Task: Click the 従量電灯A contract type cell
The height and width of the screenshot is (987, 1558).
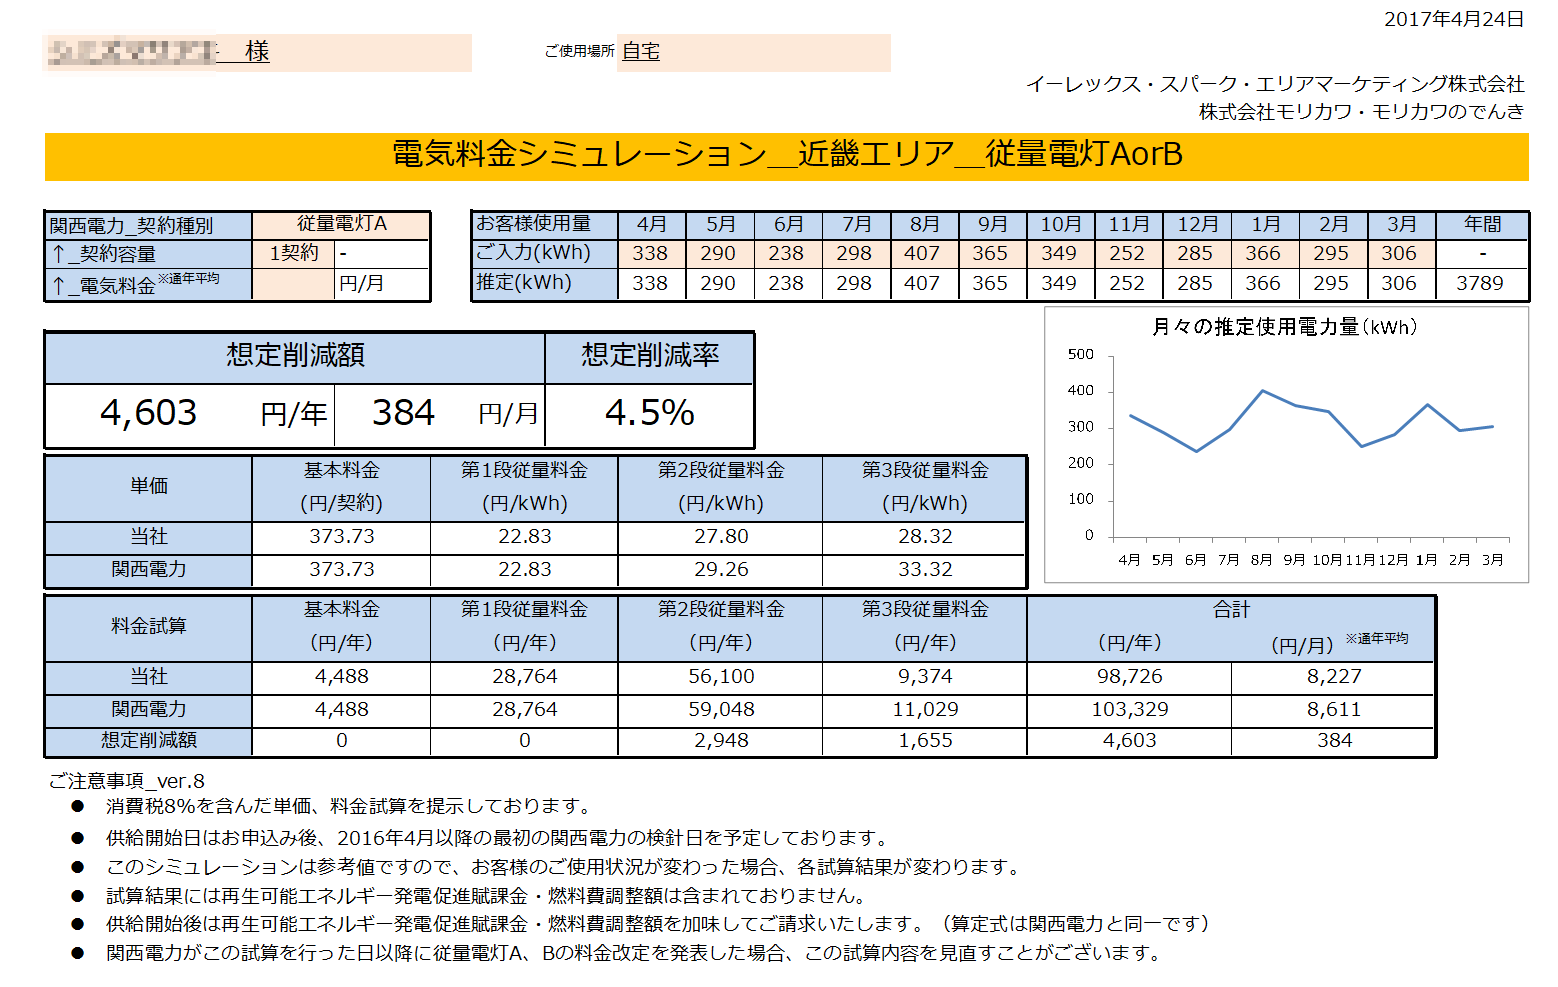Action: click(x=341, y=224)
